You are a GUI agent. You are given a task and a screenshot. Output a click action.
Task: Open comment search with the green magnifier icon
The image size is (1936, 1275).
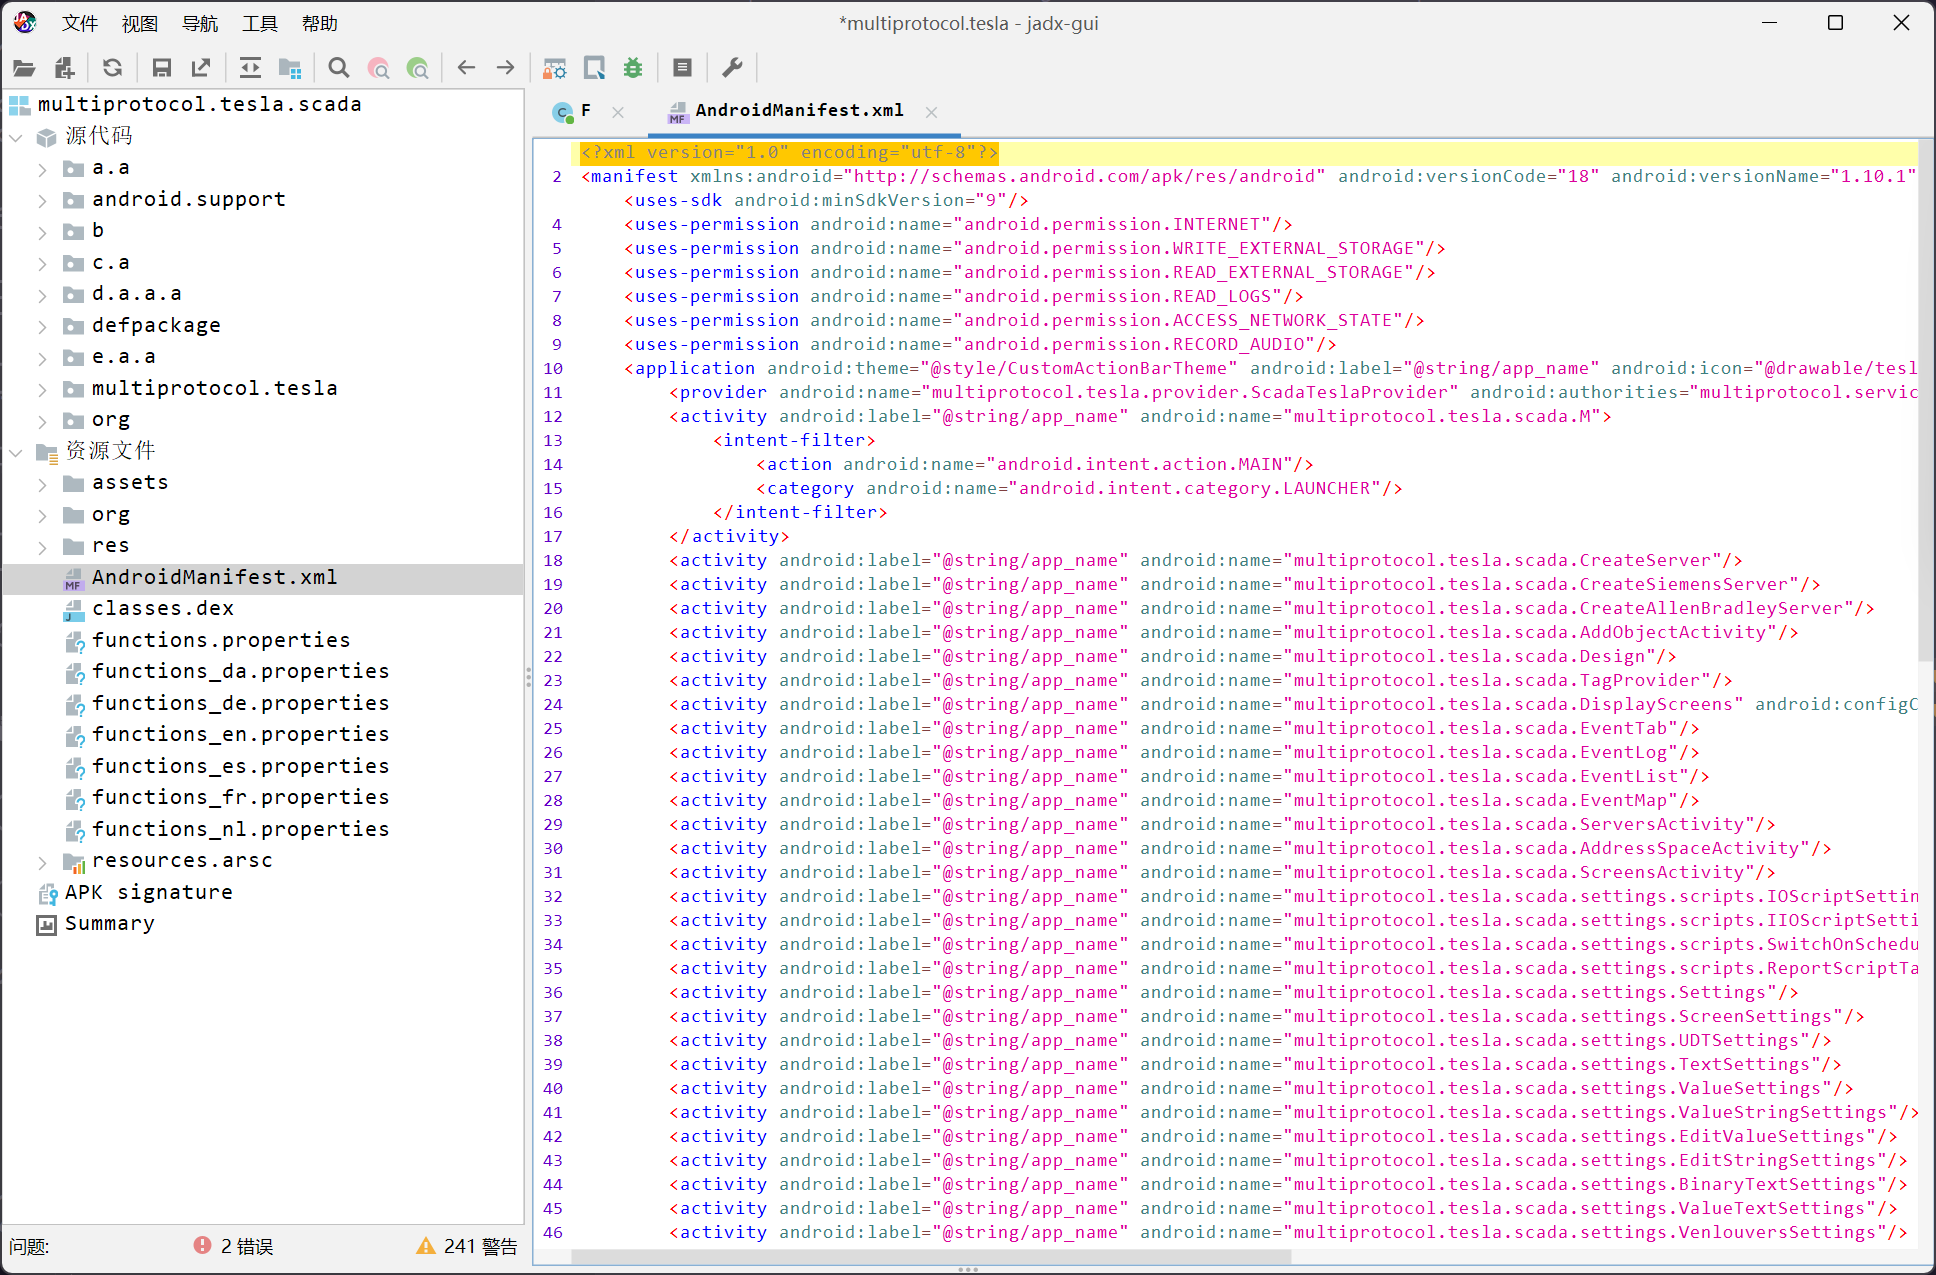[x=418, y=68]
